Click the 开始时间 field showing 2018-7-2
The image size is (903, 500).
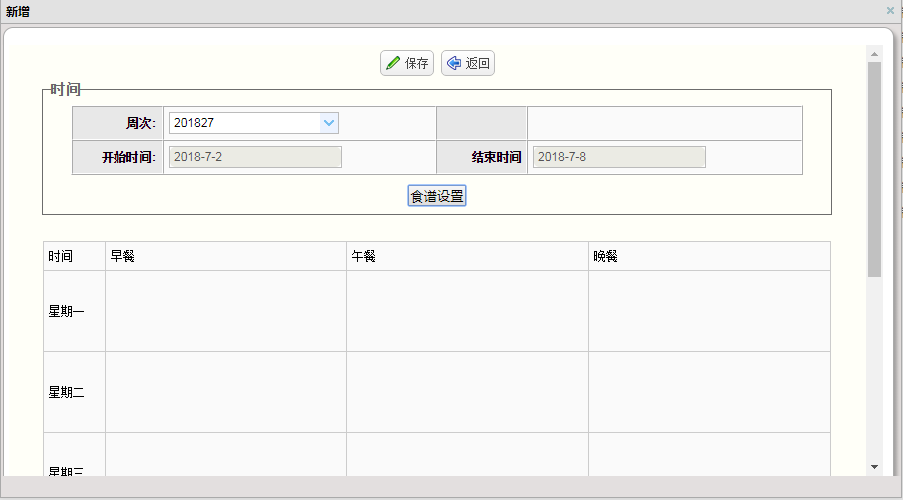click(x=255, y=157)
